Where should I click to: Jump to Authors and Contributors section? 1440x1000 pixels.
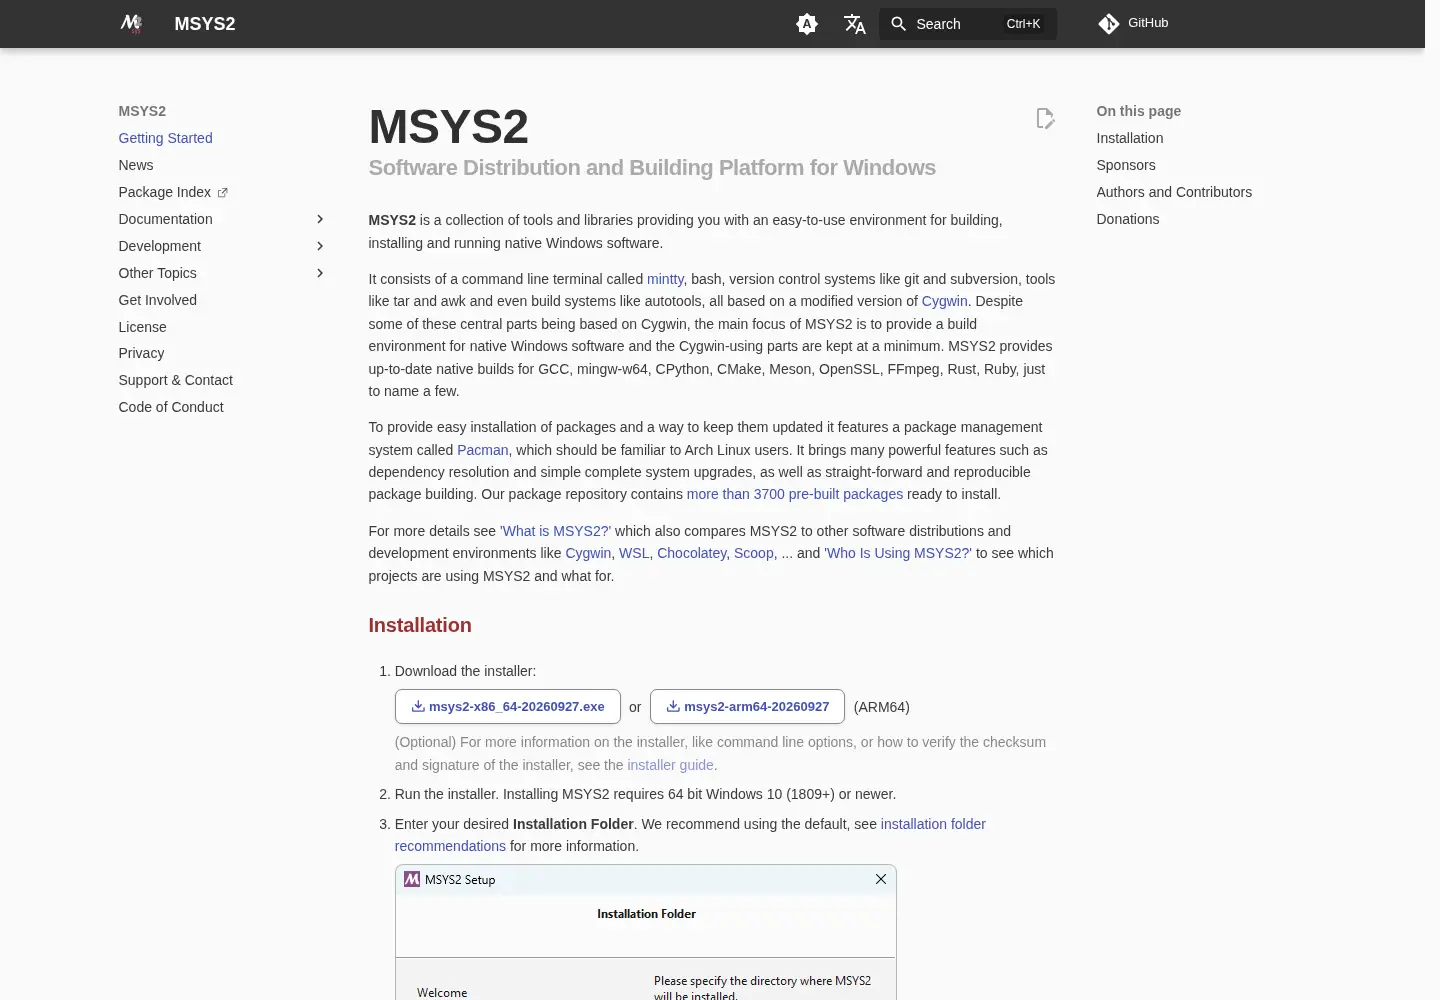click(x=1174, y=192)
